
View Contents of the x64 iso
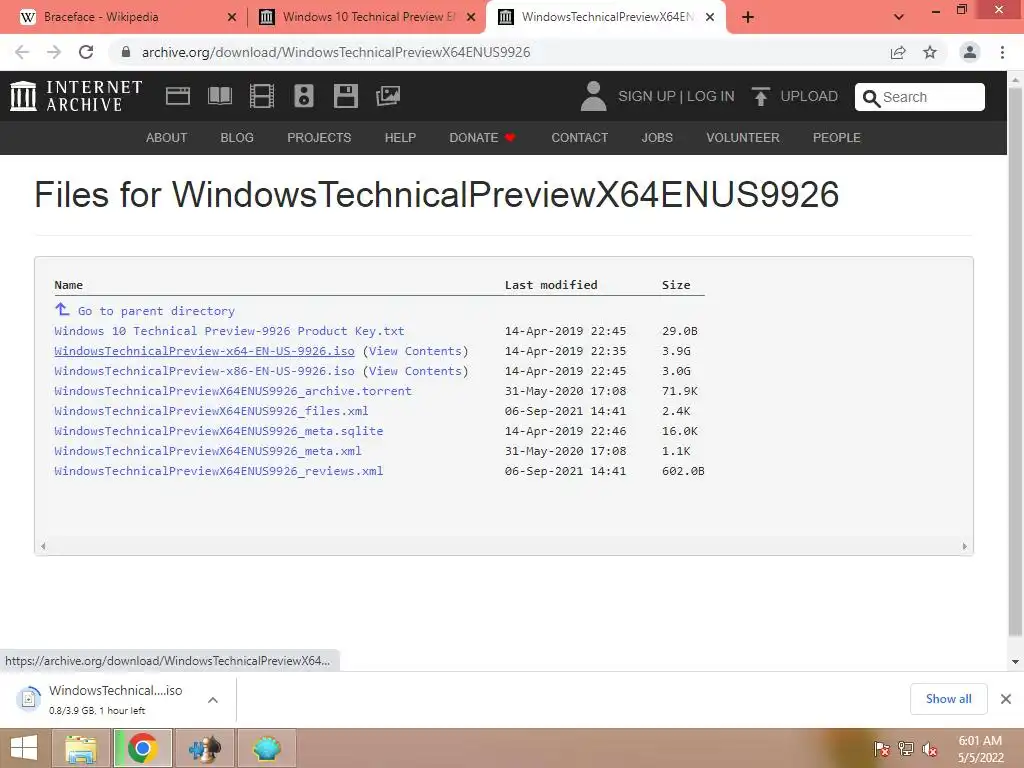pos(415,351)
